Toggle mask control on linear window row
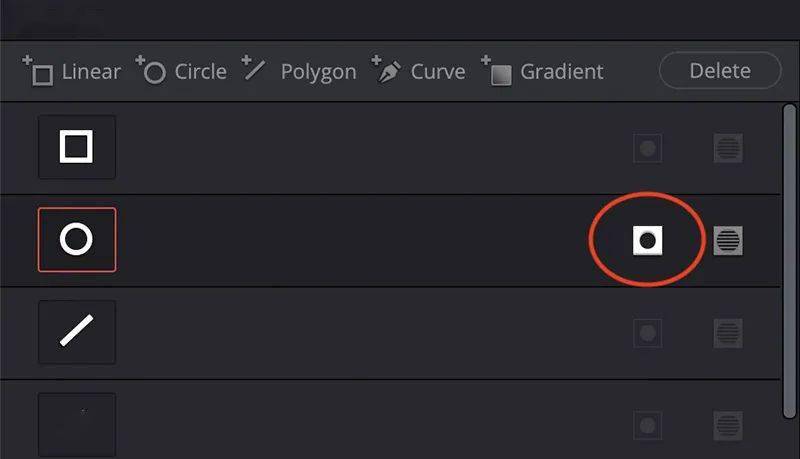Image resolution: width=800 pixels, height=459 pixels. click(x=728, y=149)
